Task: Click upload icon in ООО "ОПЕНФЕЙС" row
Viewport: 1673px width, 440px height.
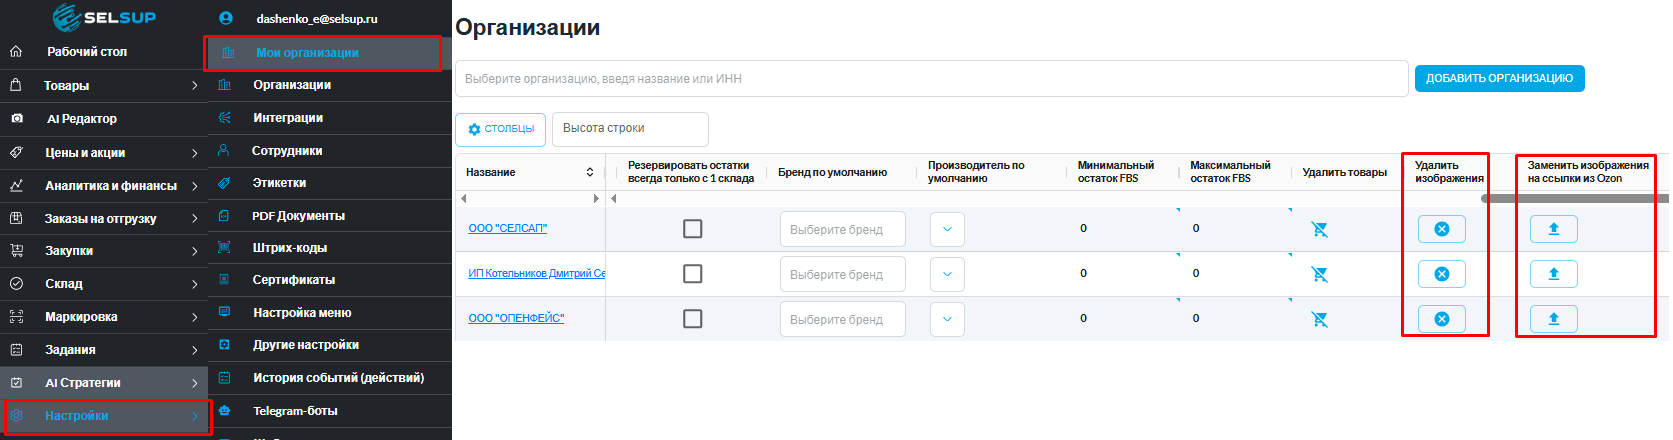Action: click(1553, 319)
